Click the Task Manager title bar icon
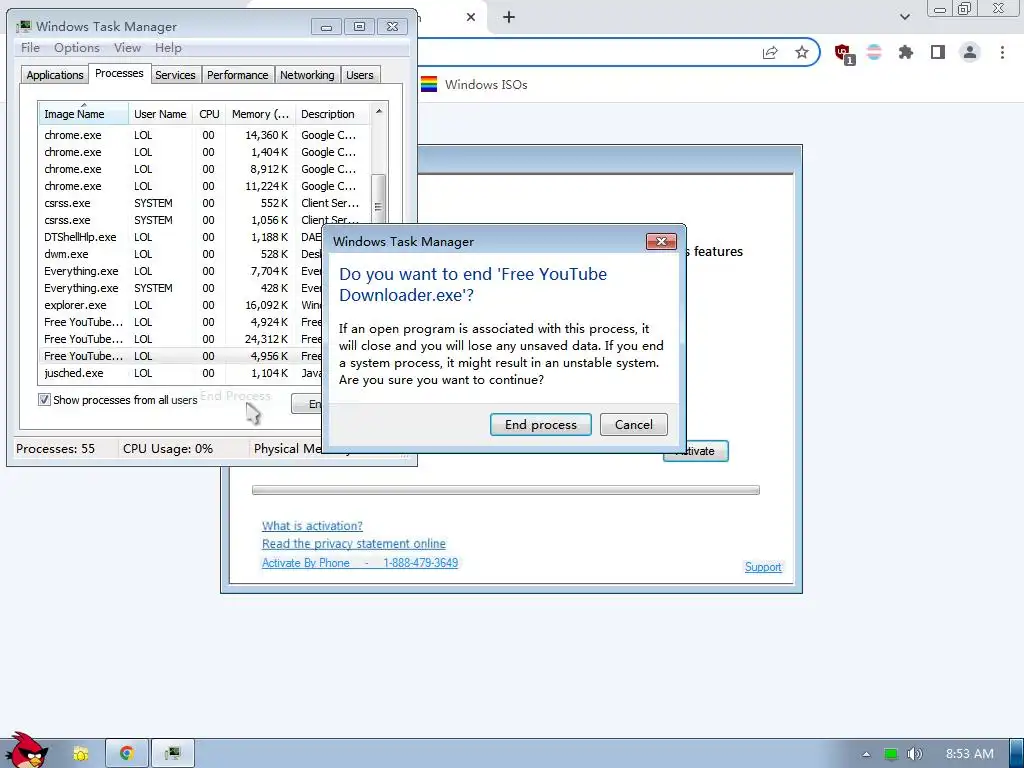The image size is (1024, 768). click(x=24, y=26)
